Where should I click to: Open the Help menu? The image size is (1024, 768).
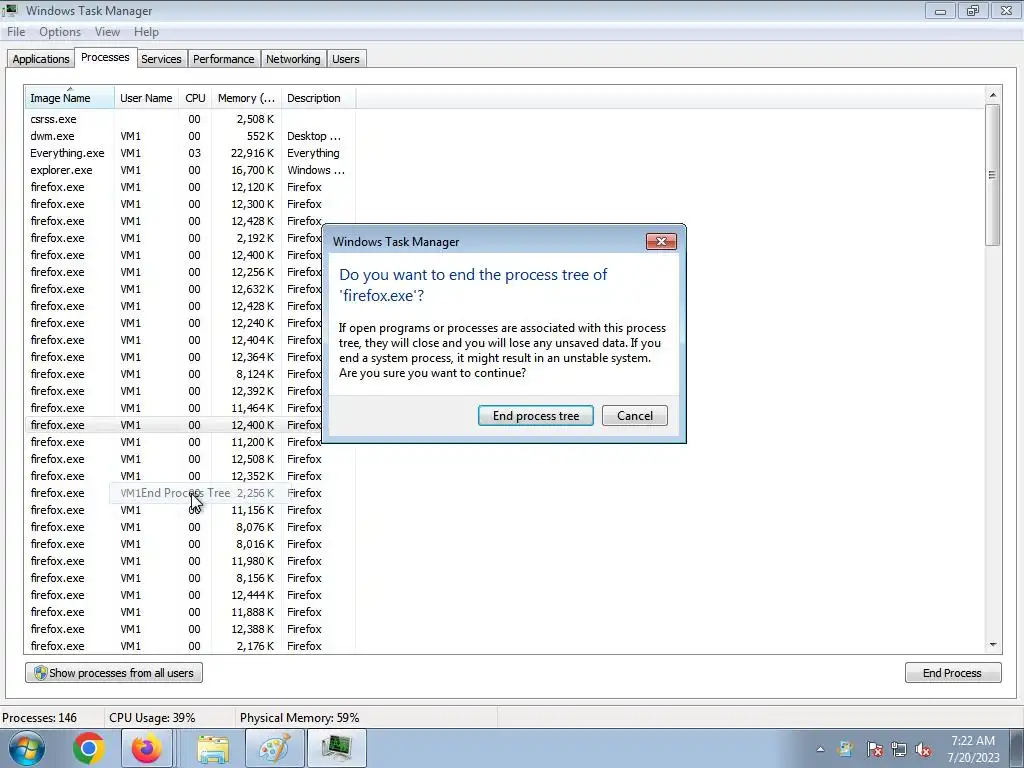(146, 32)
